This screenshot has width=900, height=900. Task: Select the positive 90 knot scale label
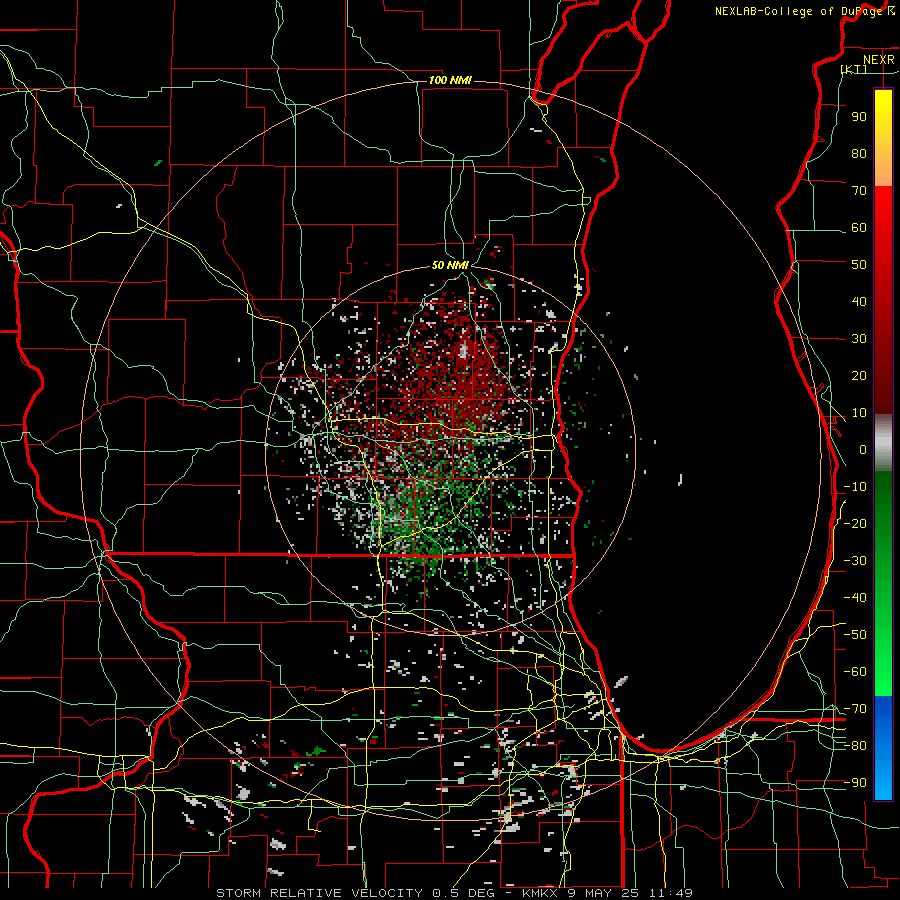click(x=859, y=117)
